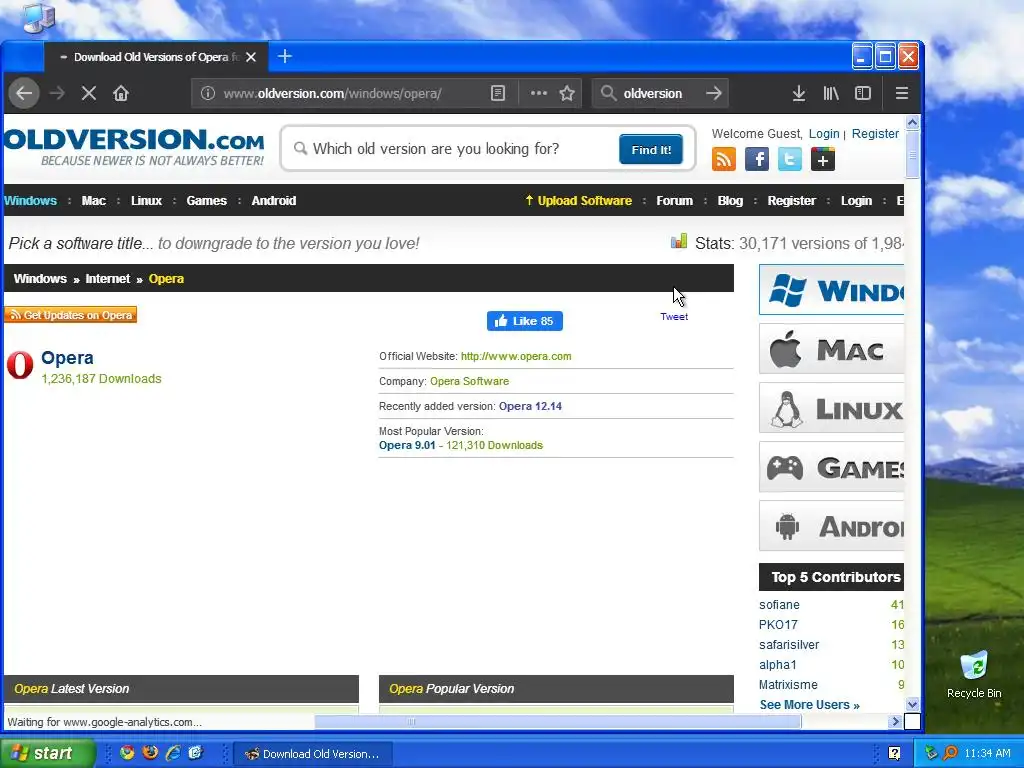Image resolution: width=1024 pixels, height=768 pixels.
Task: Open the stats bar chart icon
Action: [x=679, y=242]
